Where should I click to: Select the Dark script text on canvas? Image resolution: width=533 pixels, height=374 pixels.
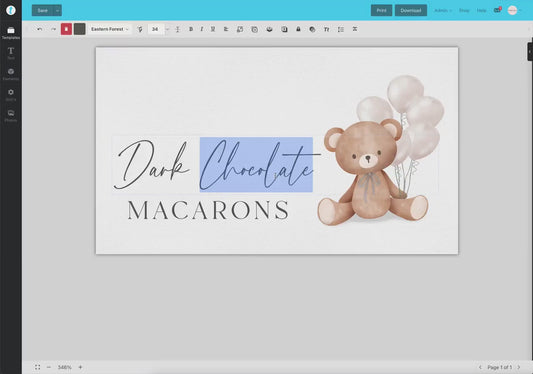[152, 165]
